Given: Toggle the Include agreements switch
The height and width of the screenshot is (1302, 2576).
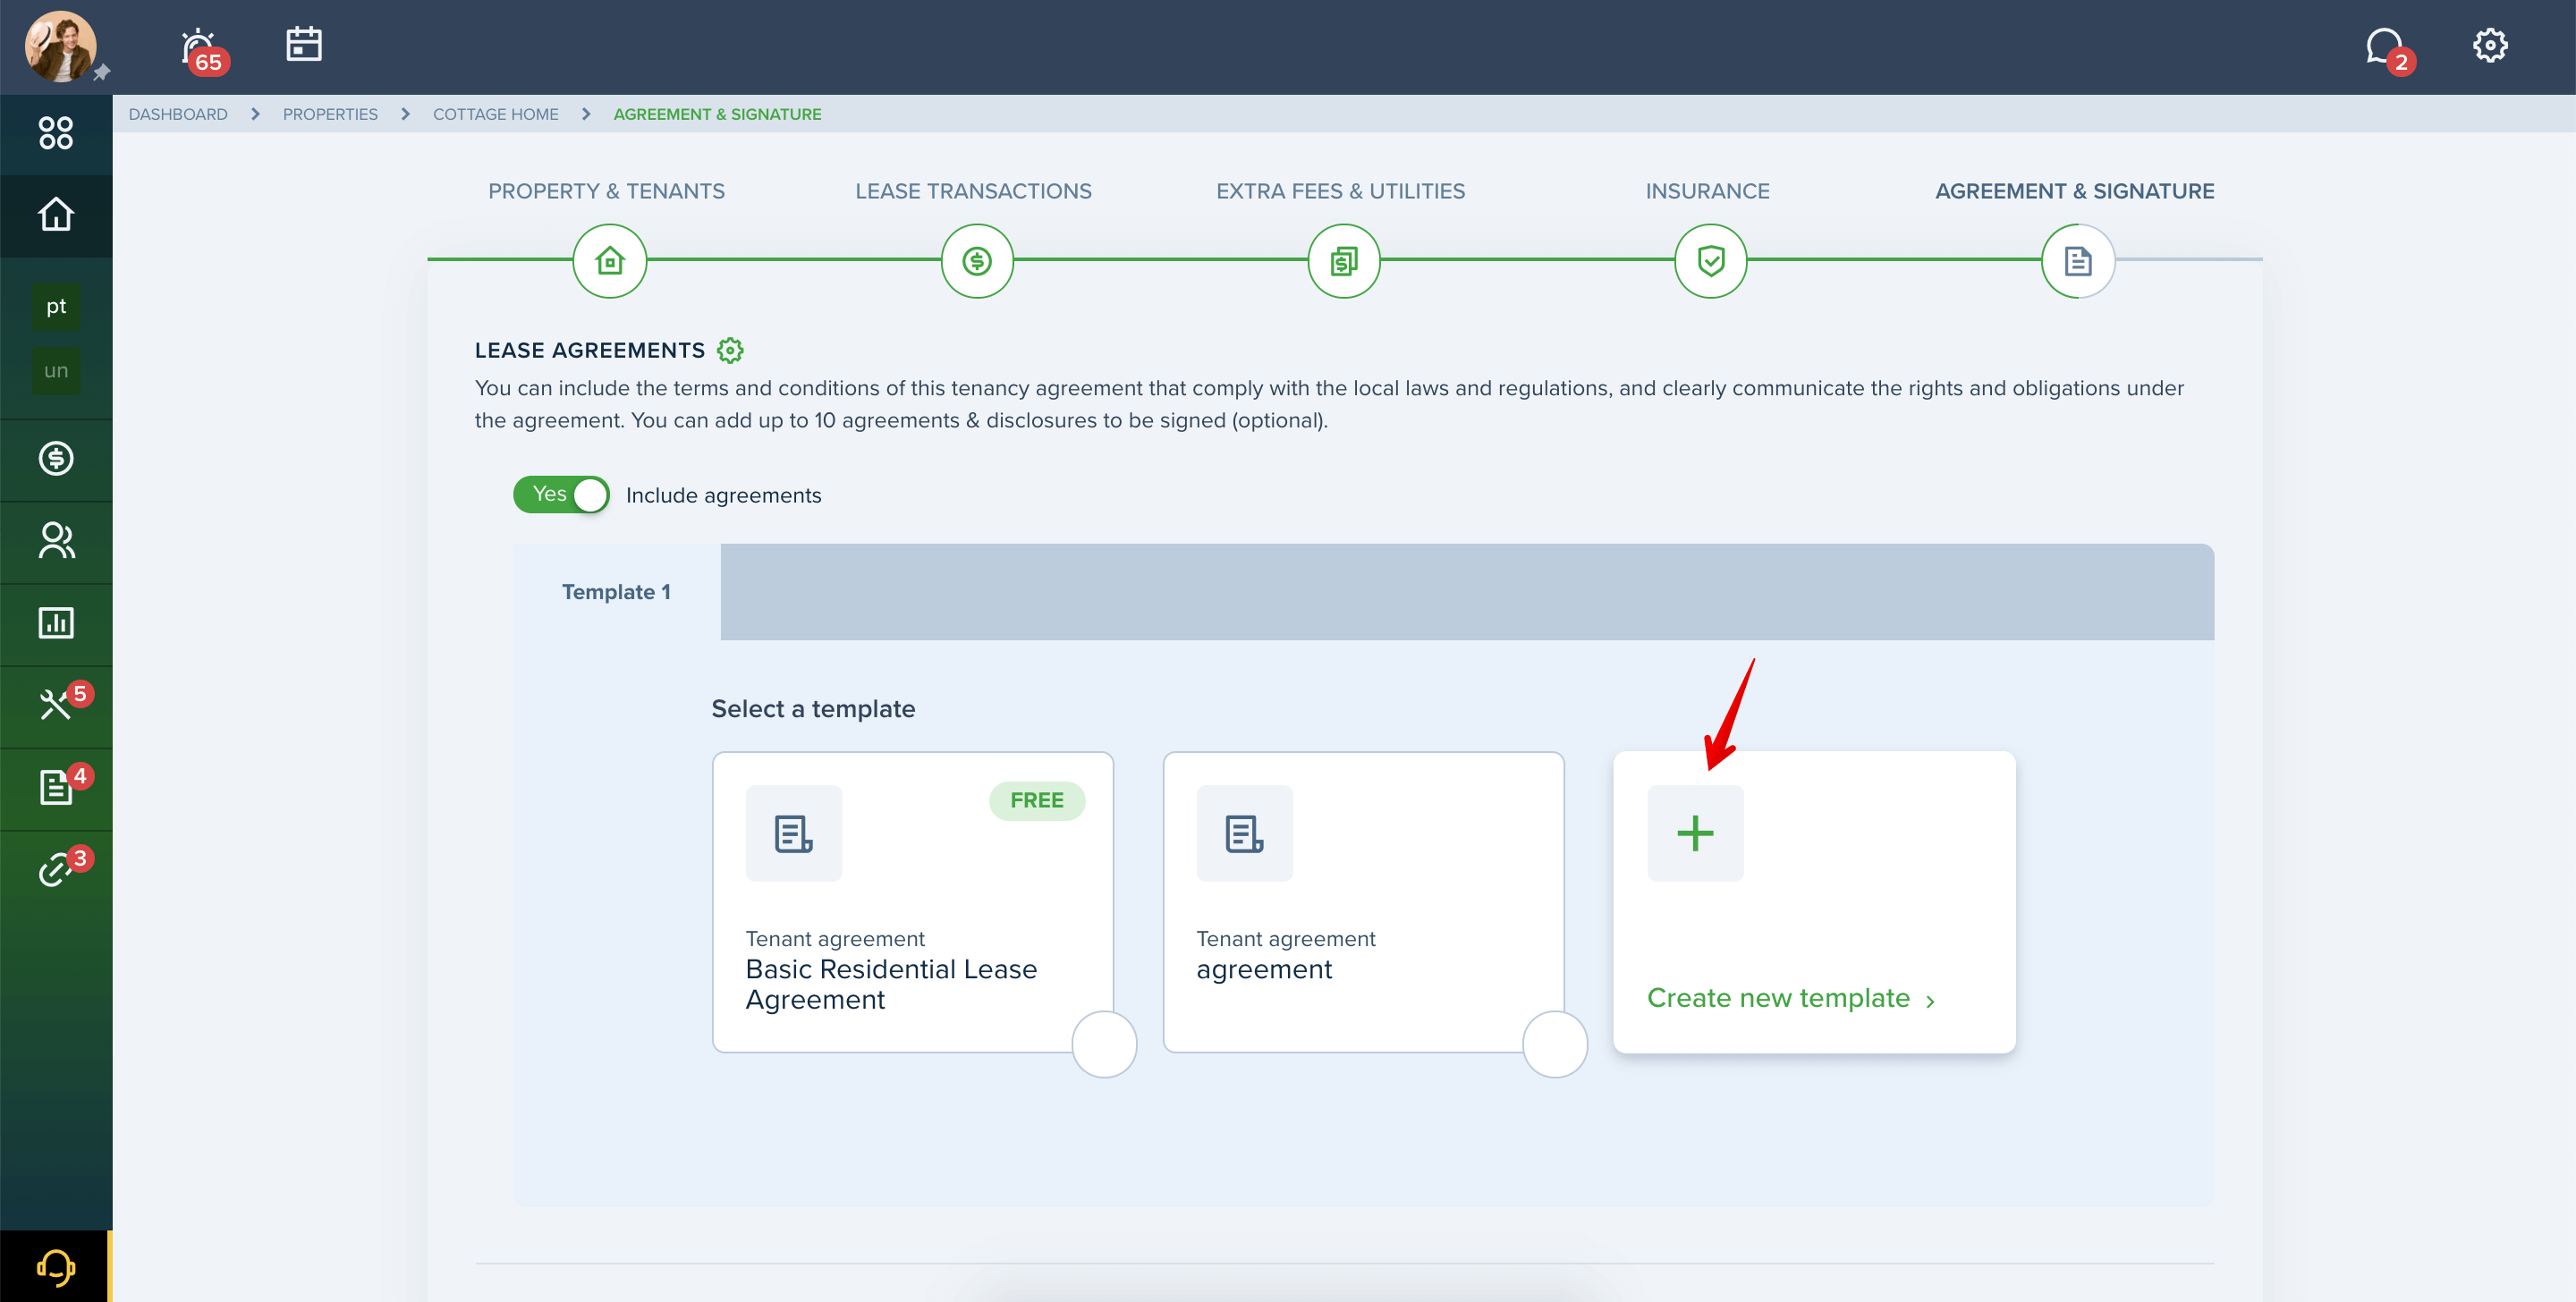Looking at the screenshot, I should click(561, 494).
